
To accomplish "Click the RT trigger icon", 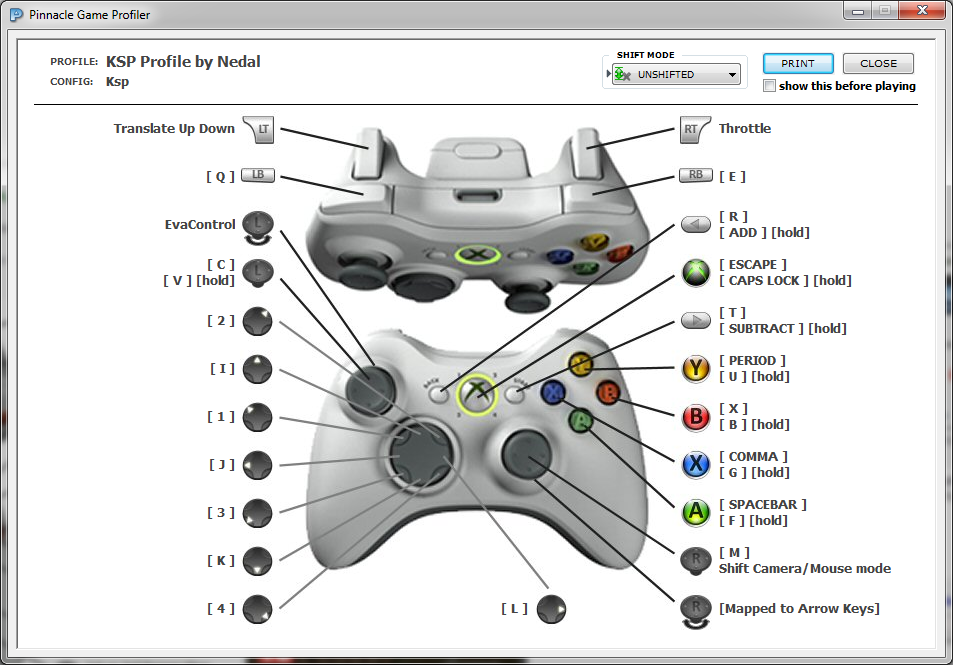I will 695,129.
